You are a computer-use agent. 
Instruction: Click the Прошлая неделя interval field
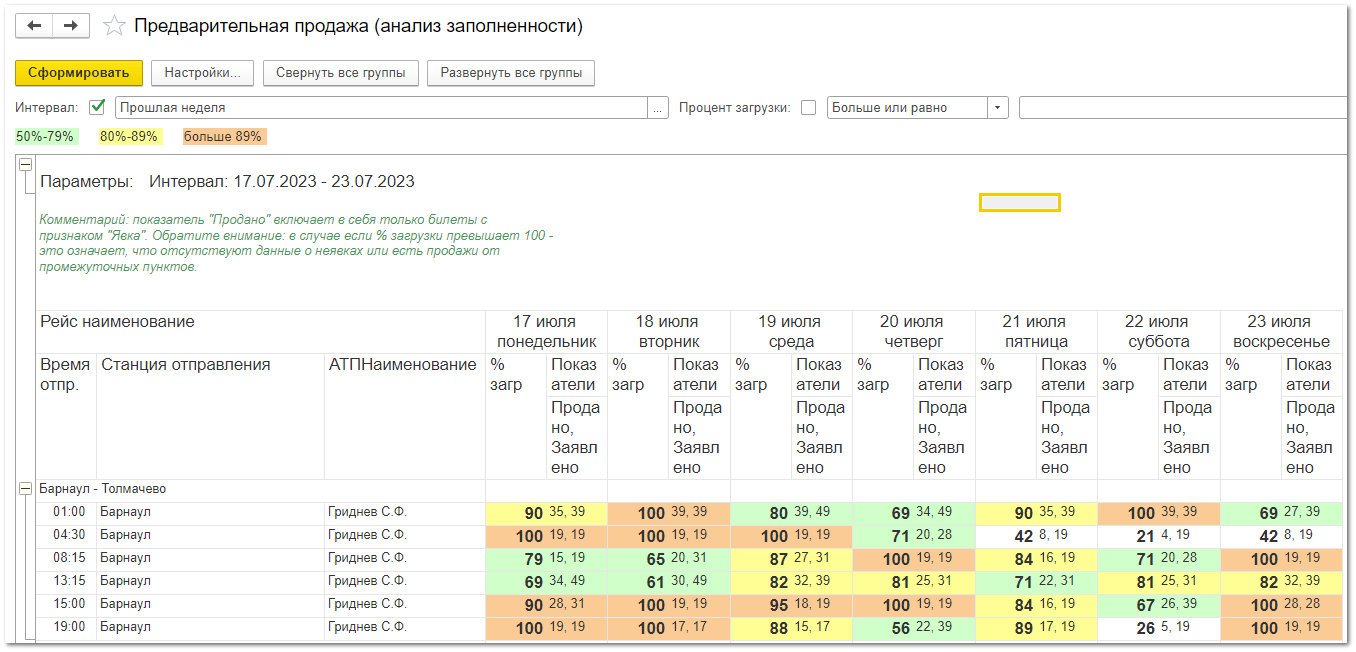[380, 108]
